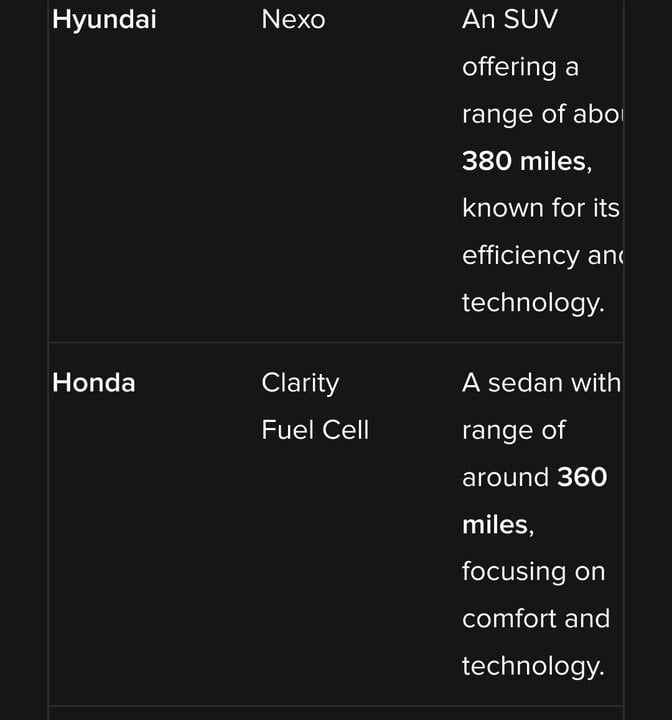Viewport: 672px width, 720px height.
Task: Click 'An SUV' description text
Action: [510, 19]
